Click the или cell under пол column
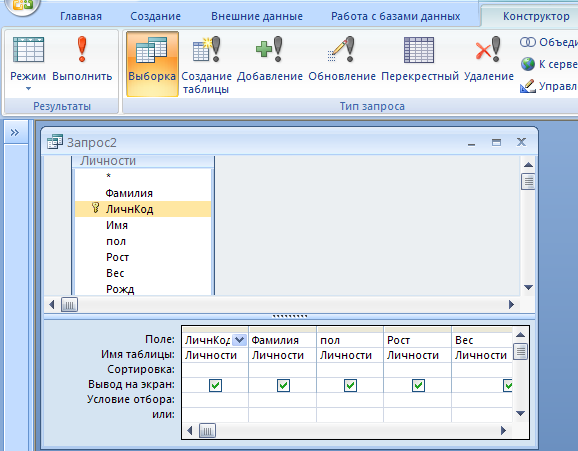This screenshot has width=578, height=451. pos(350,414)
